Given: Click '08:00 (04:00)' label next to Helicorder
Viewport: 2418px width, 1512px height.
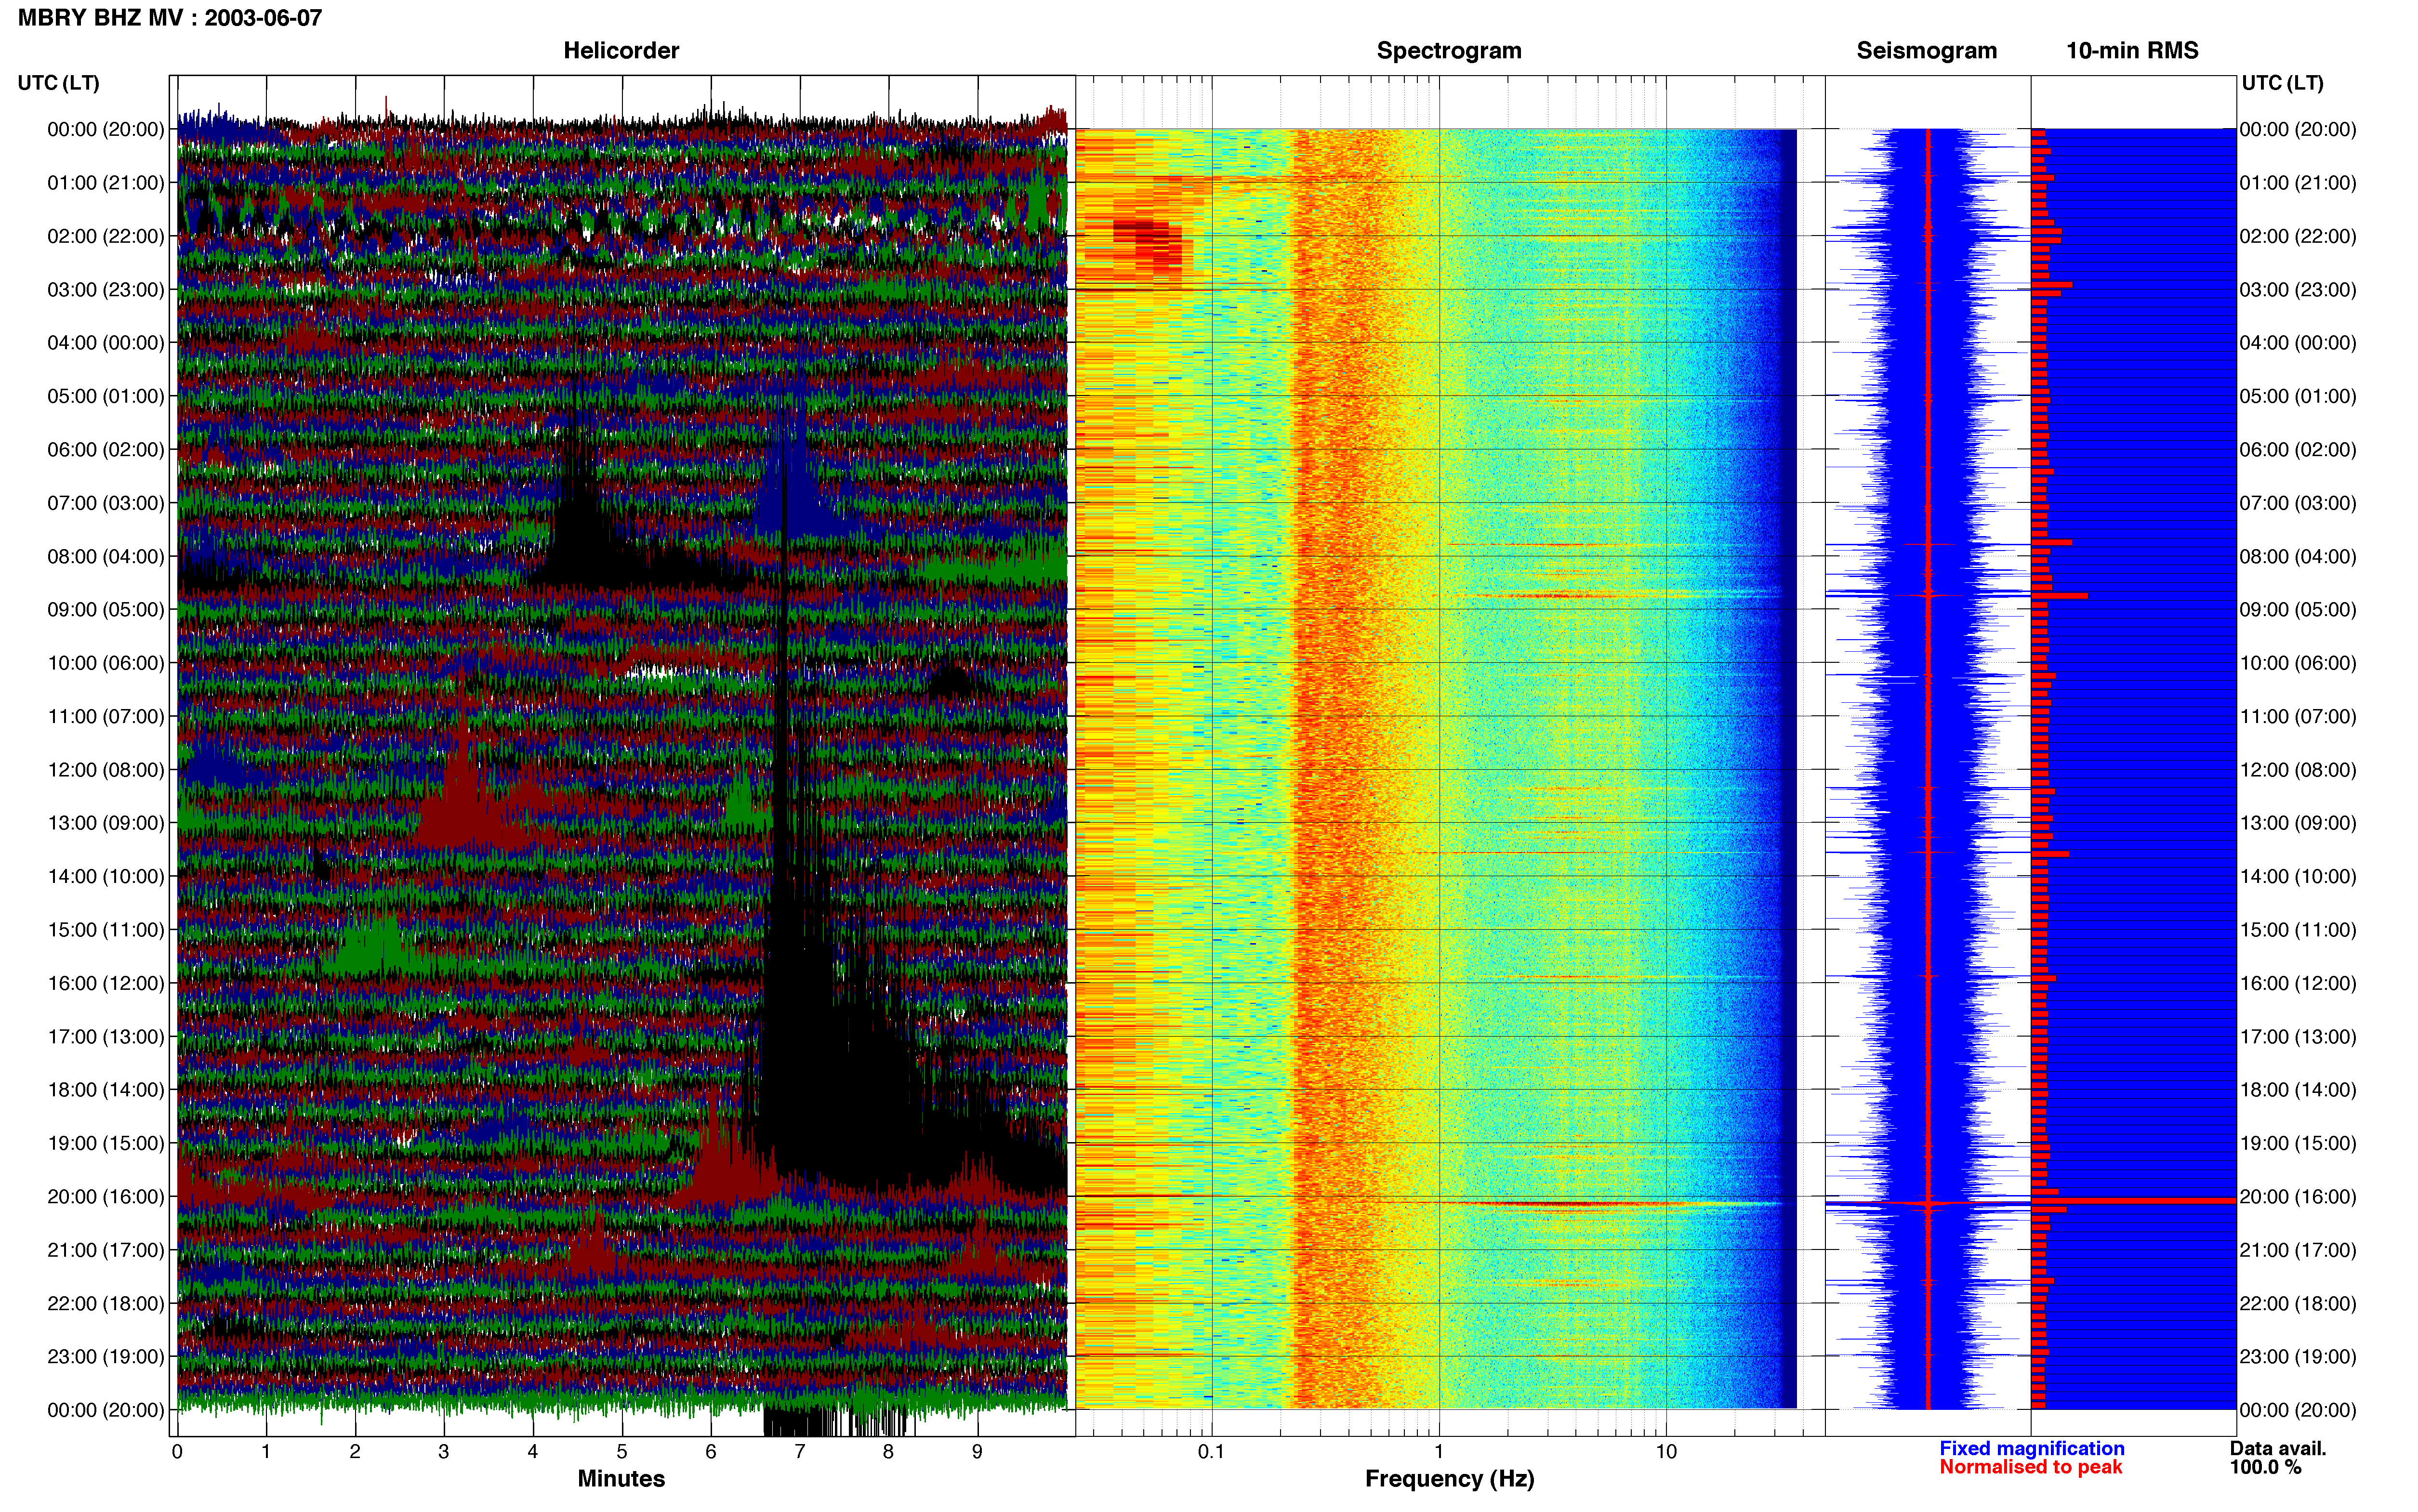Looking at the screenshot, I should pyautogui.click(x=106, y=557).
